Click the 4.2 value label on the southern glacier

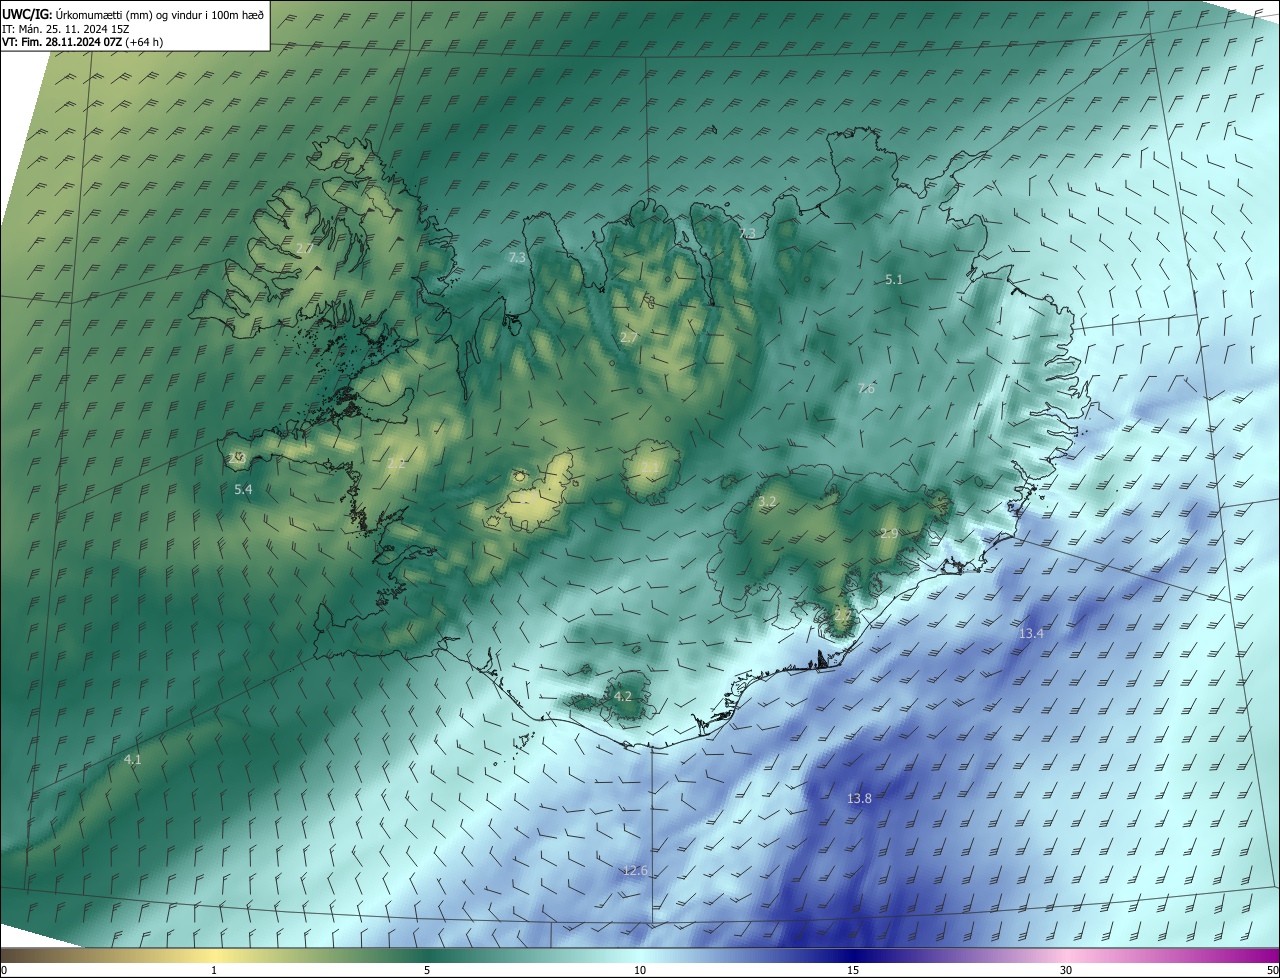[623, 696]
